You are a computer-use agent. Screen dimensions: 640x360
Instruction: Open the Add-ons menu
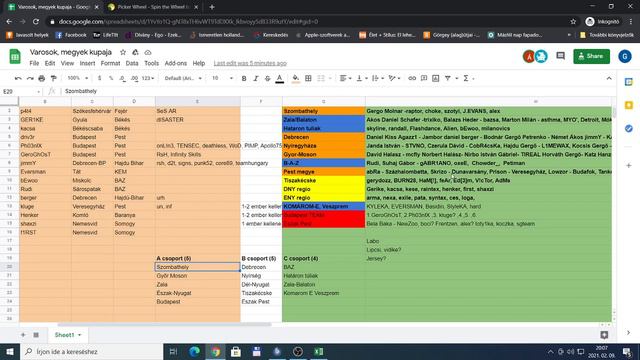click(x=176, y=63)
